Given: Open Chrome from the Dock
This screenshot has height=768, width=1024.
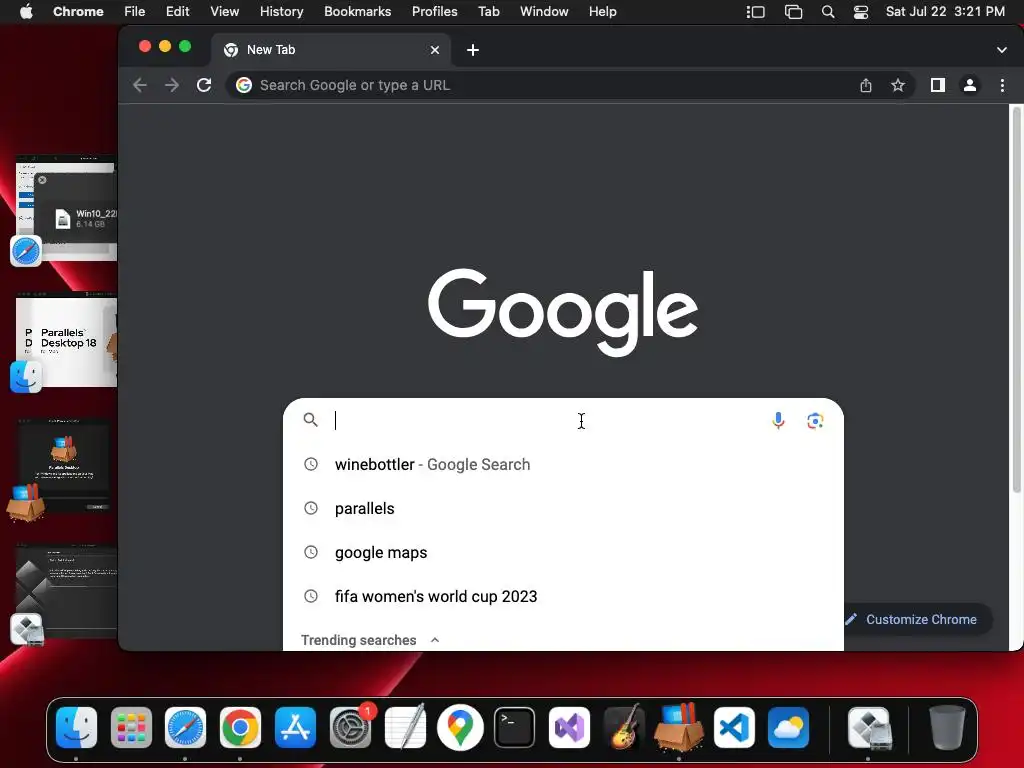Looking at the screenshot, I should click(x=240, y=728).
